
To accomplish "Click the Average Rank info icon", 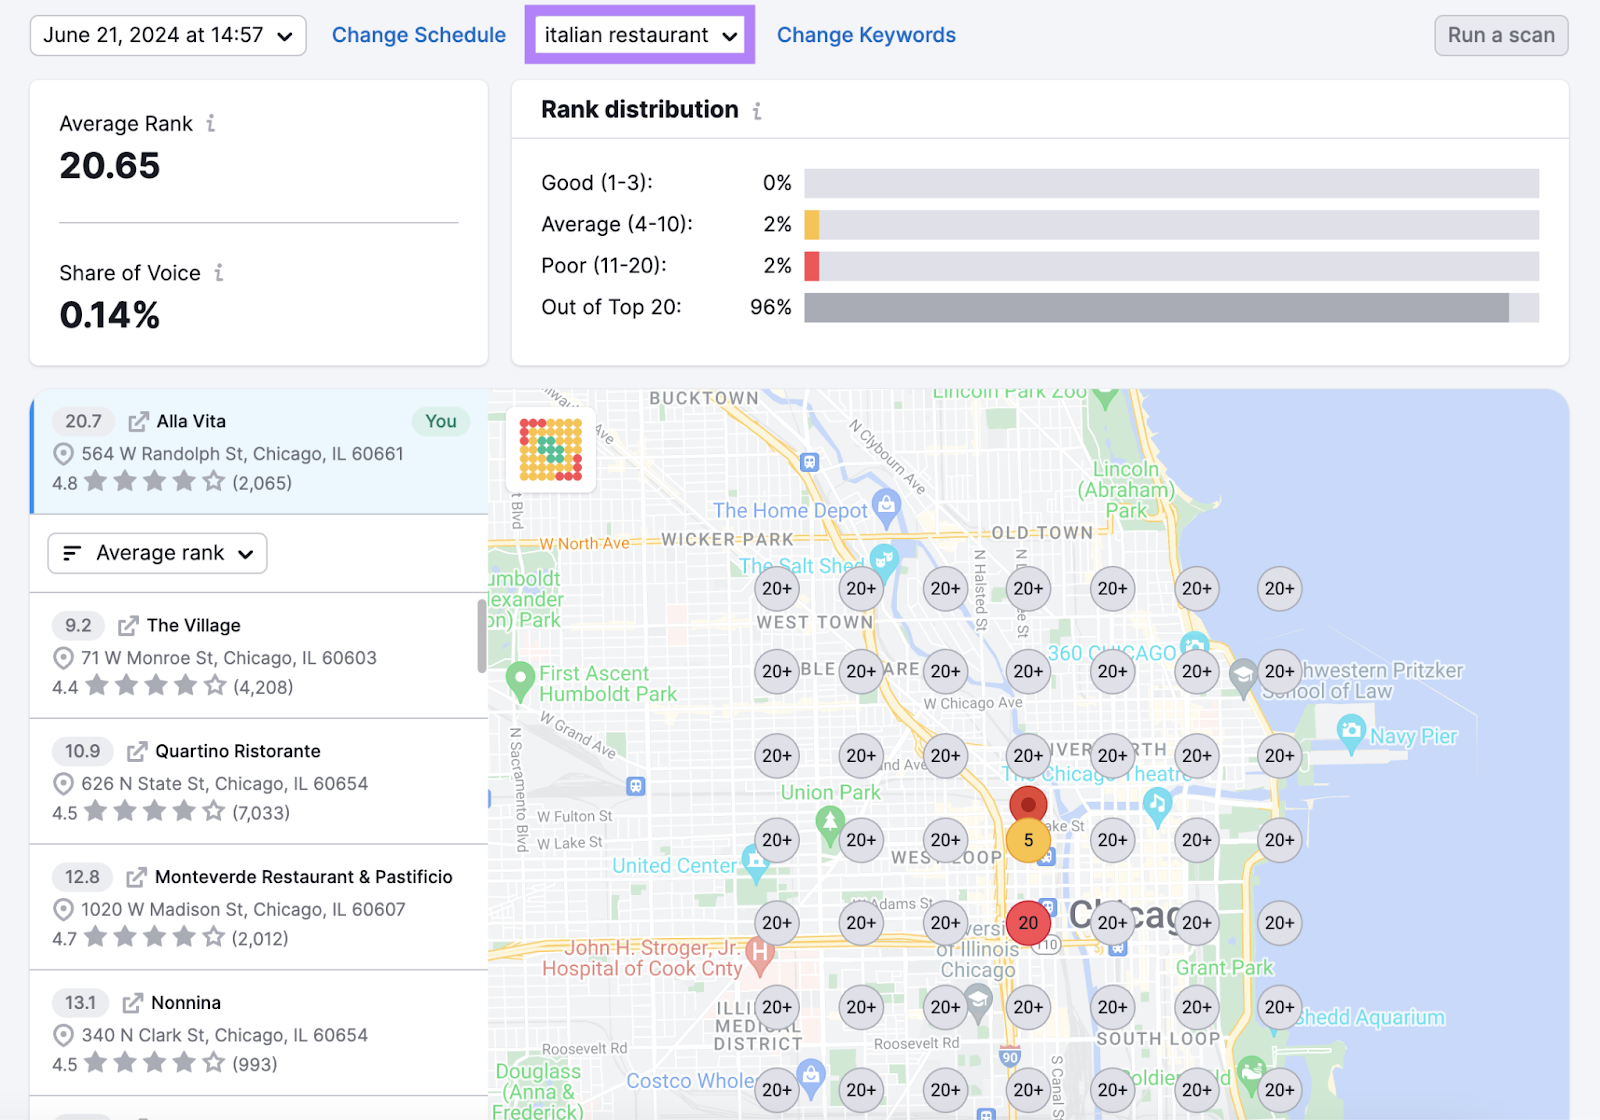I will (x=210, y=123).
